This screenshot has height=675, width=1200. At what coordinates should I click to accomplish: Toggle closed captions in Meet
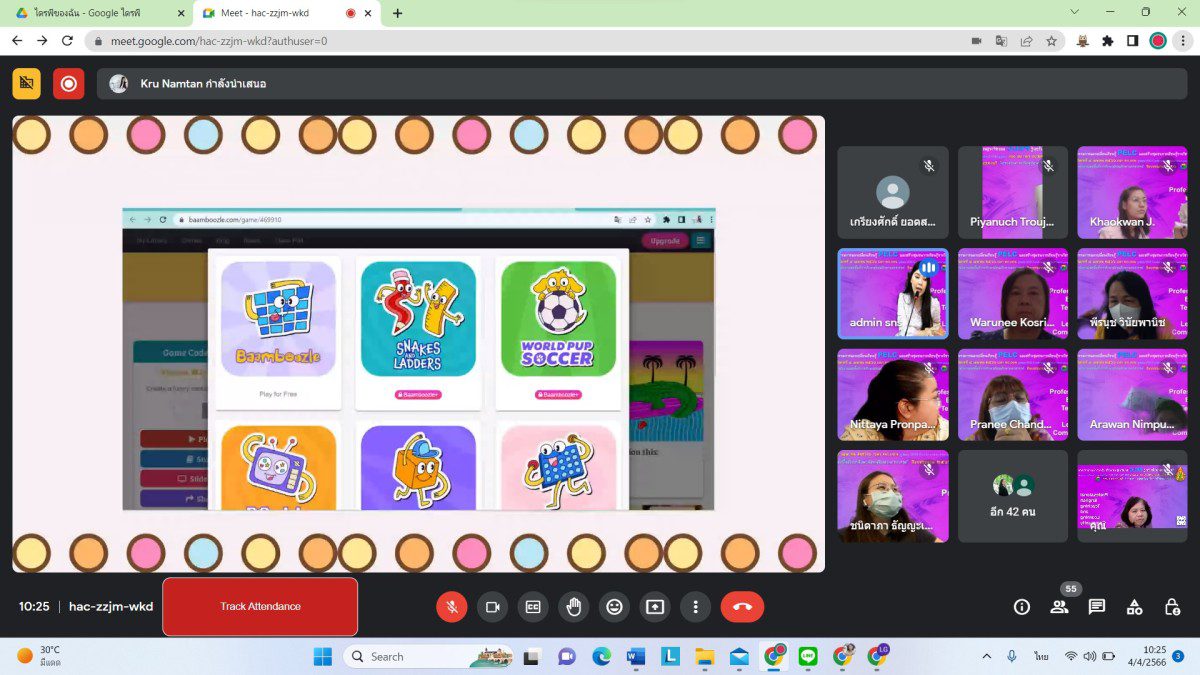click(x=533, y=606)
